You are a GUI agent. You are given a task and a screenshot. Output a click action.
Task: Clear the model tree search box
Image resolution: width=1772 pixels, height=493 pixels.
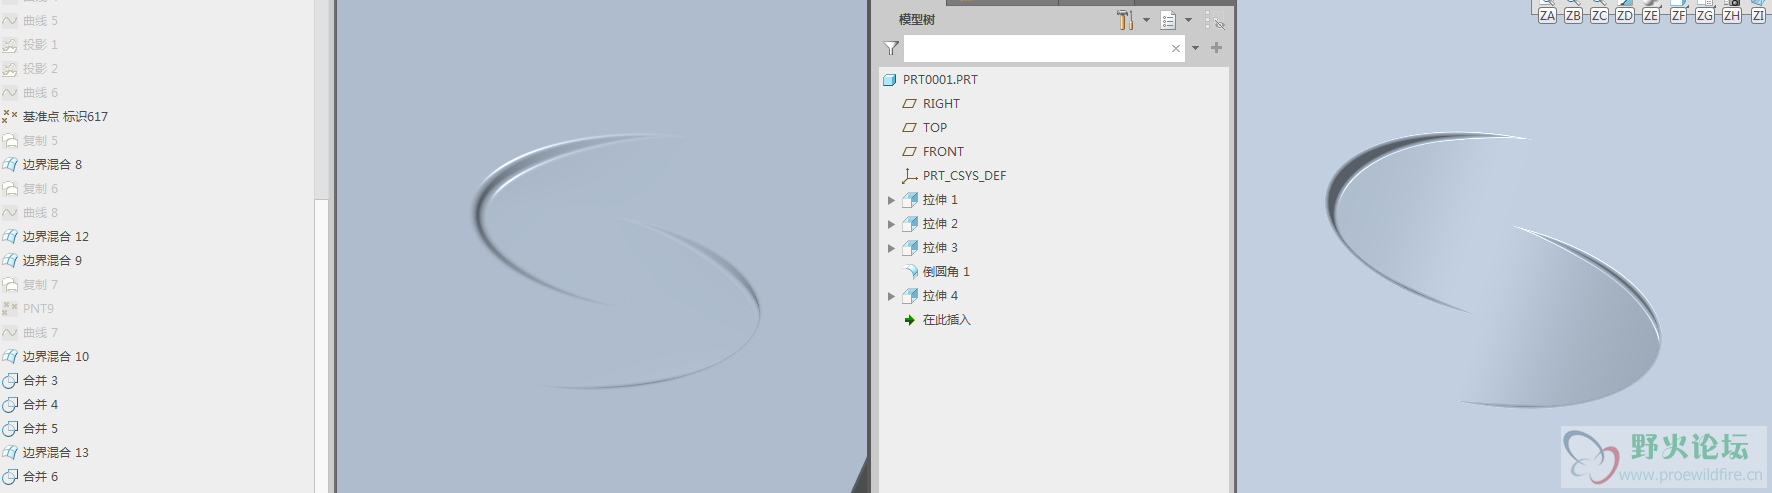point(1176,48)
